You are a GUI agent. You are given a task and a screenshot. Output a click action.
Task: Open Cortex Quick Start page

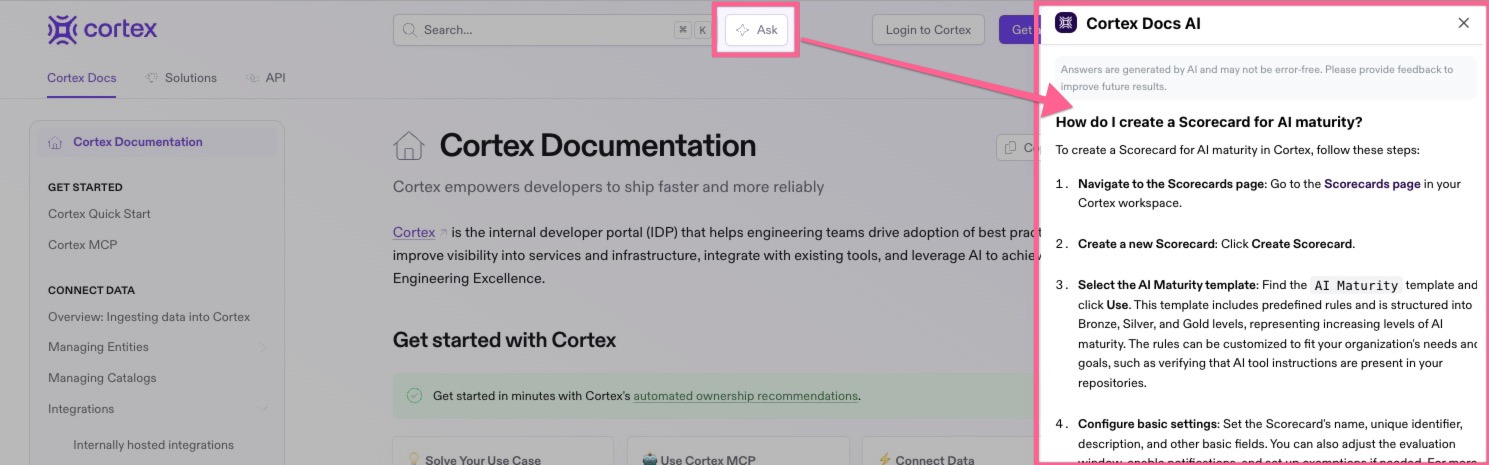pyautogui.click(x=99, y=214)
